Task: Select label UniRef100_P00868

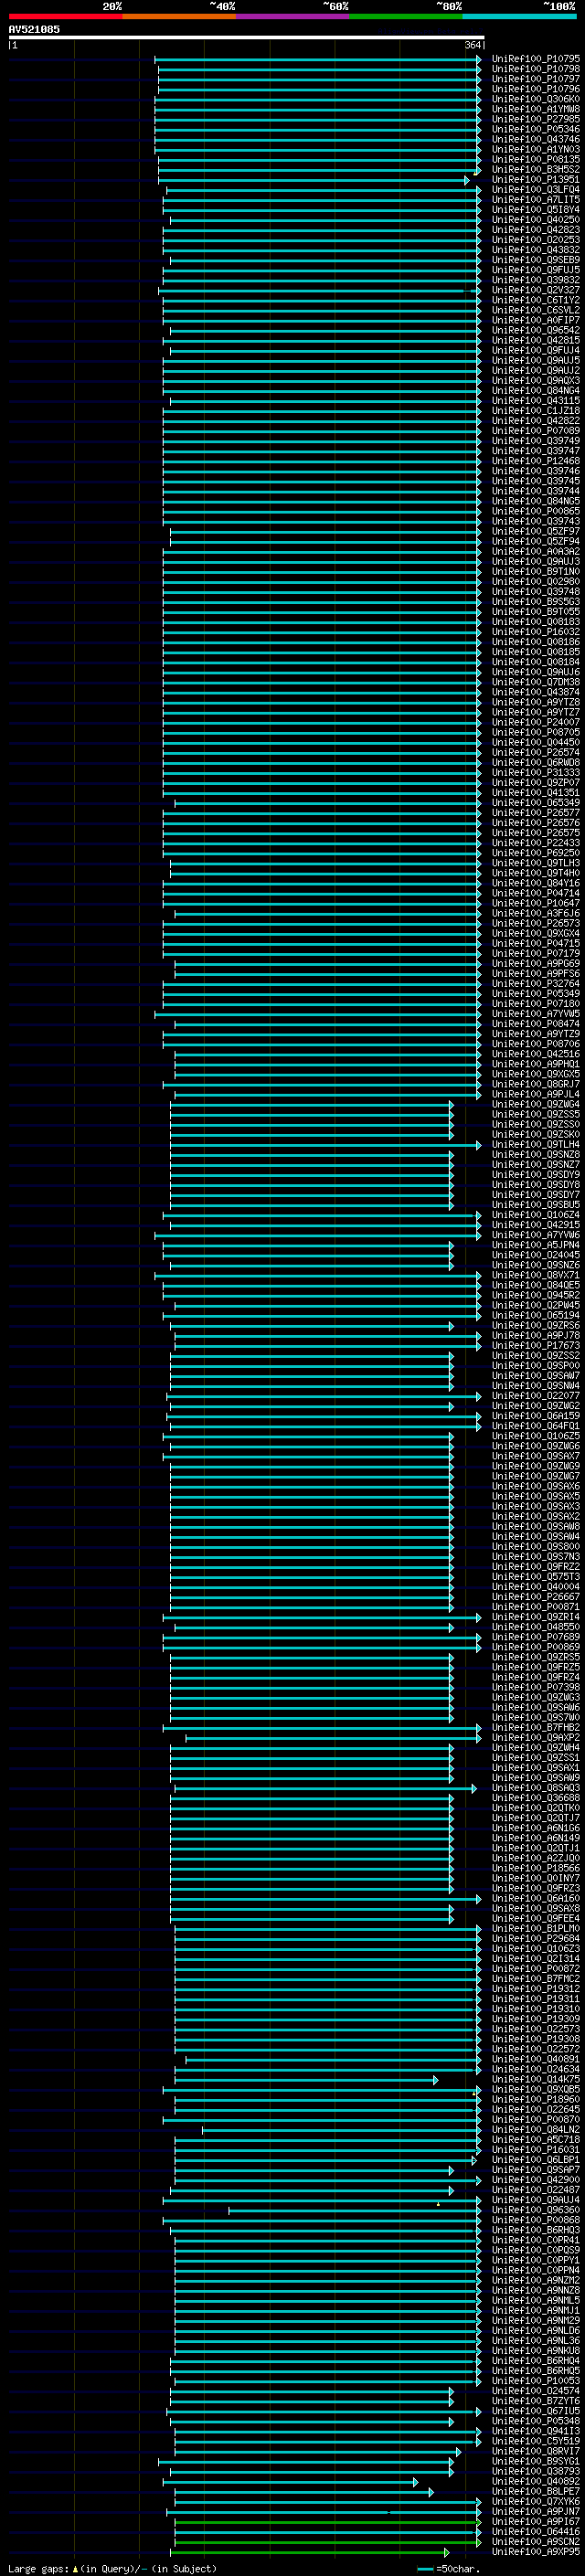Action: click(535, 2219)
